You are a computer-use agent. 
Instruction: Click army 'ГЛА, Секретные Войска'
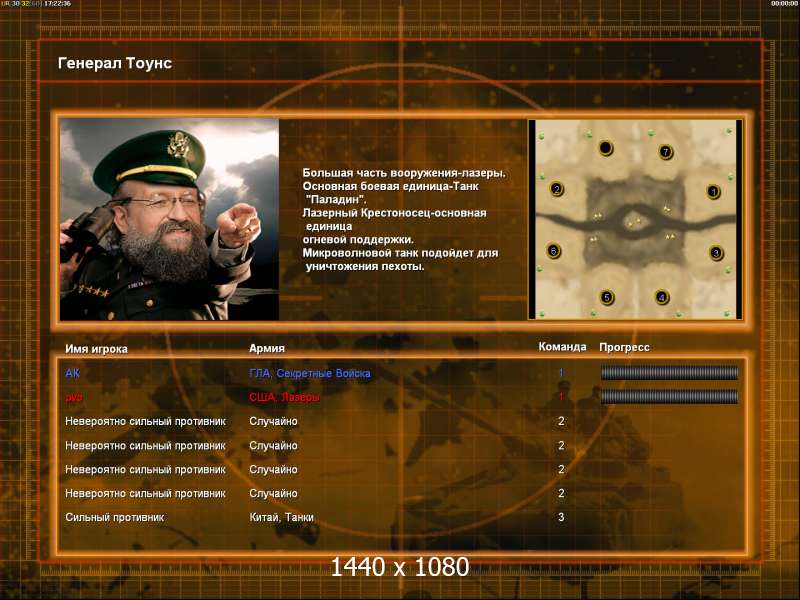click(310, 373)
